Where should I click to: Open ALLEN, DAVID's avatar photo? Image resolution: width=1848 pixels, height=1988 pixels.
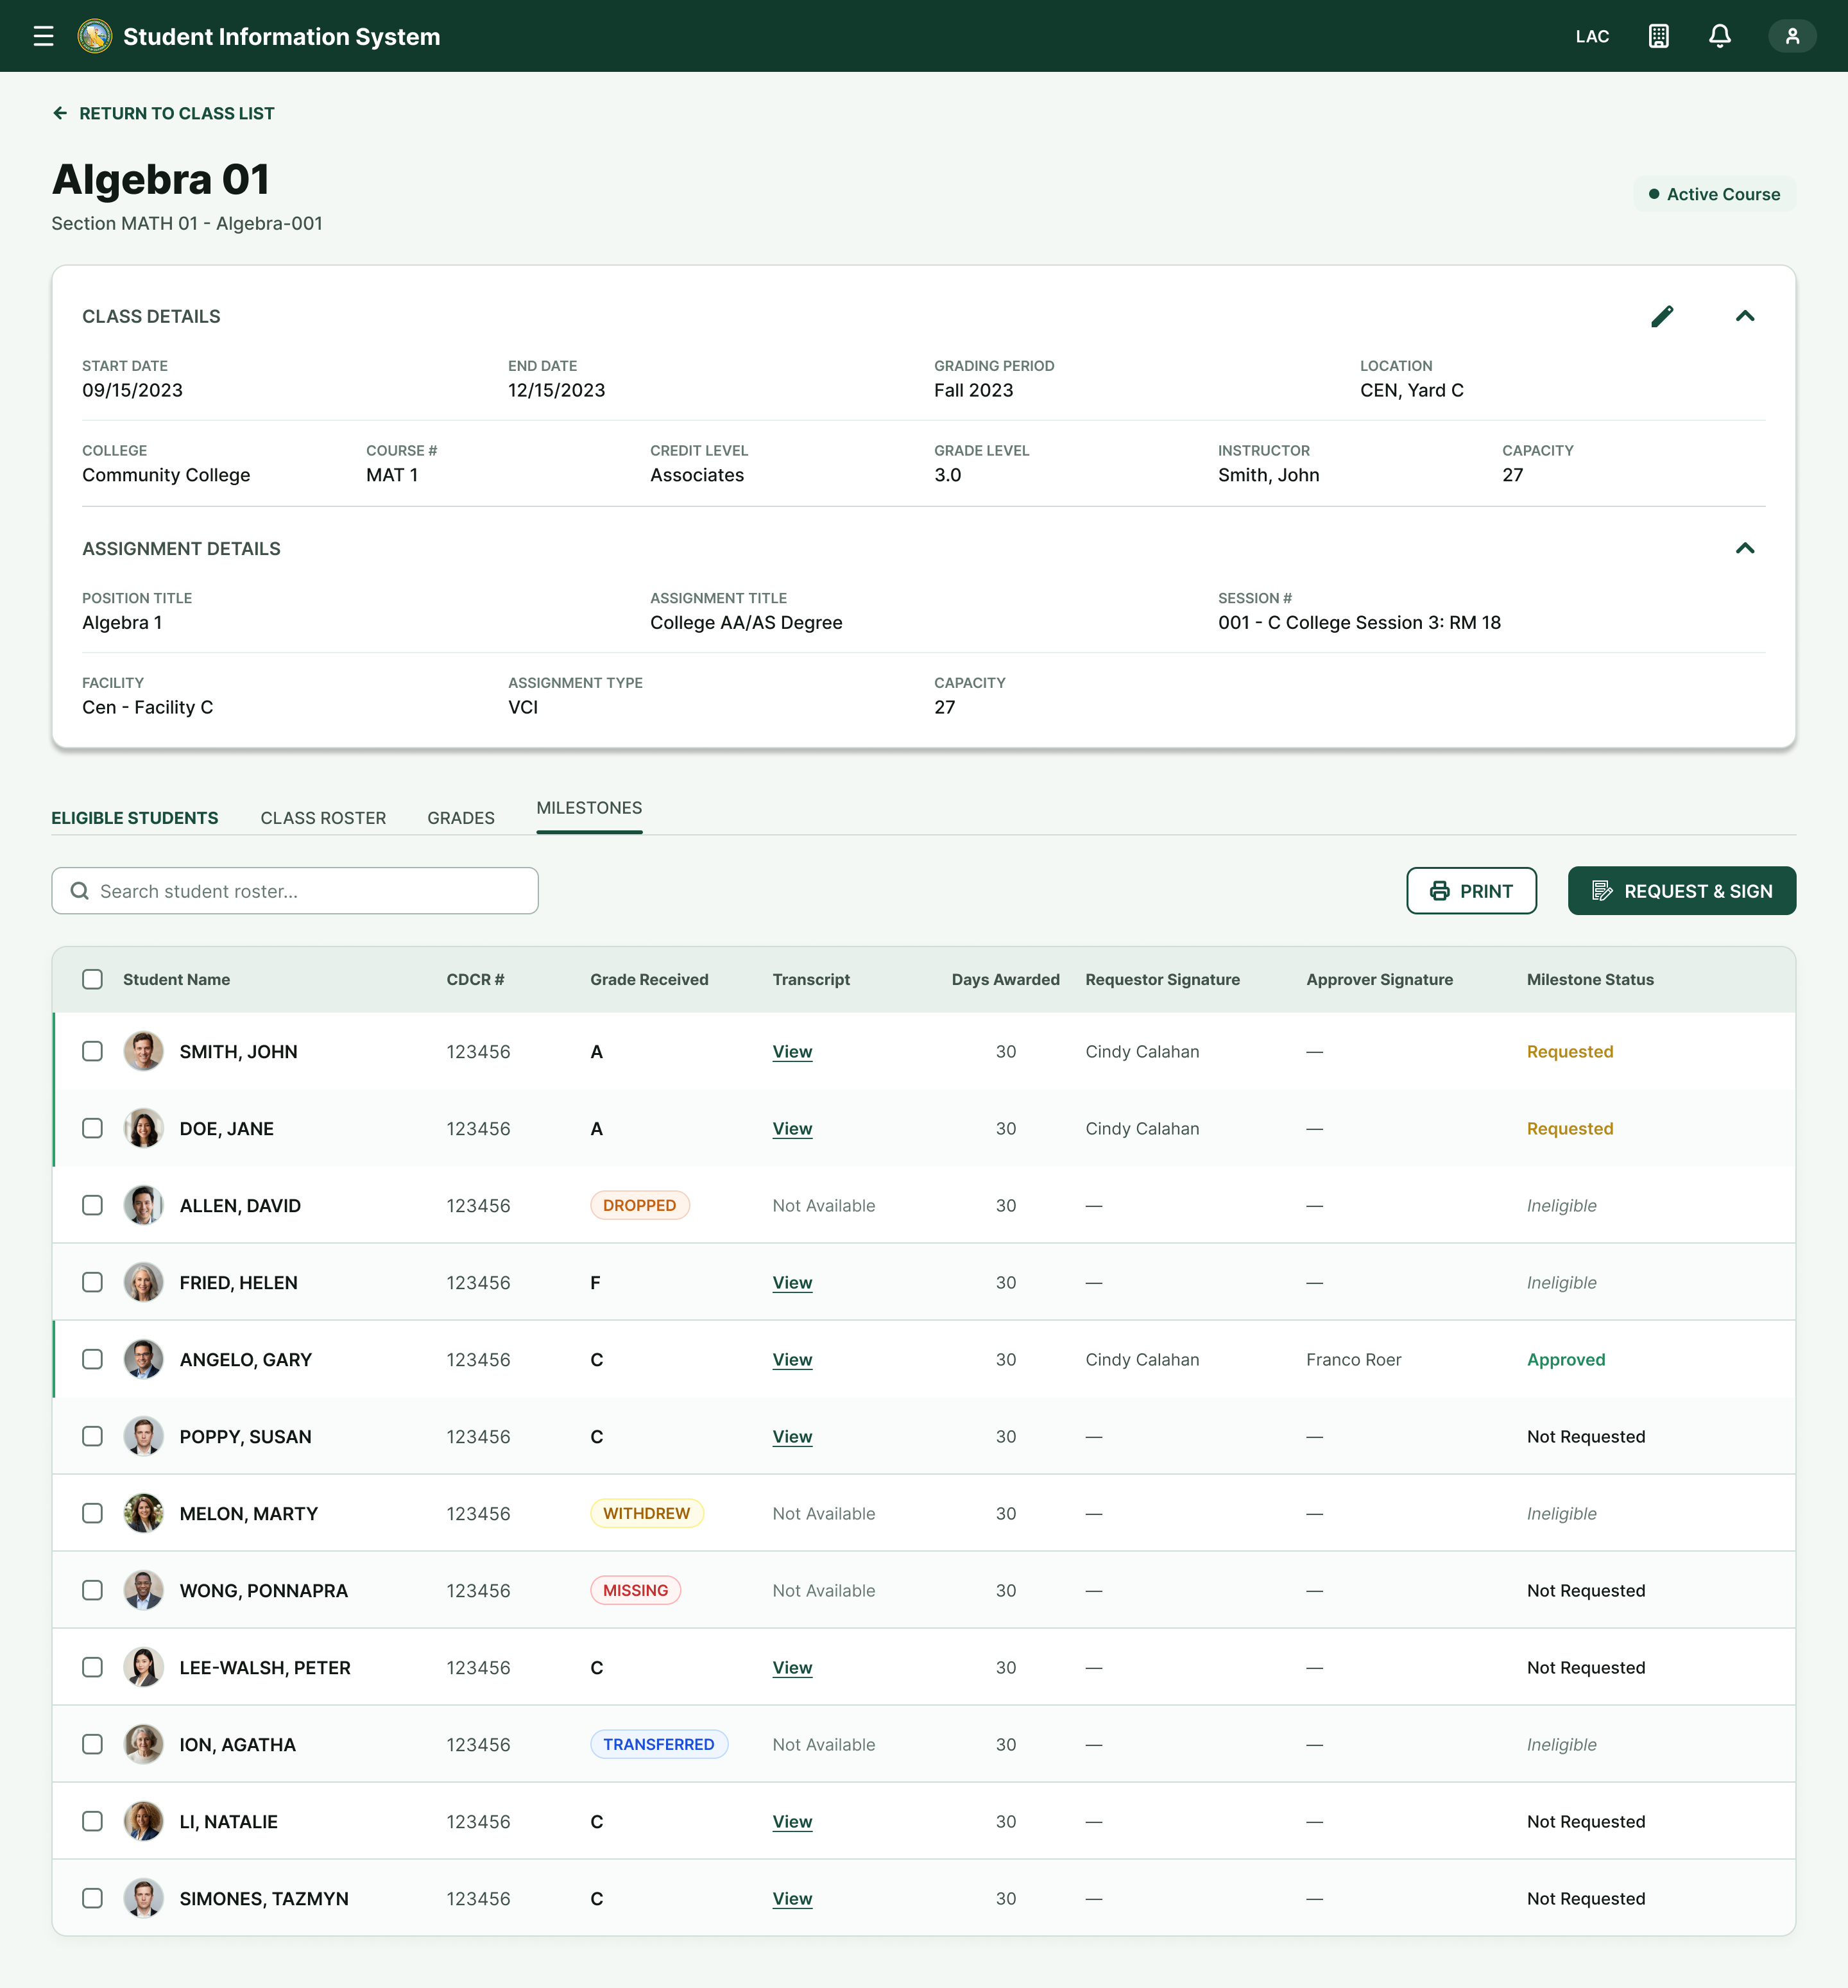[143, 1205]
